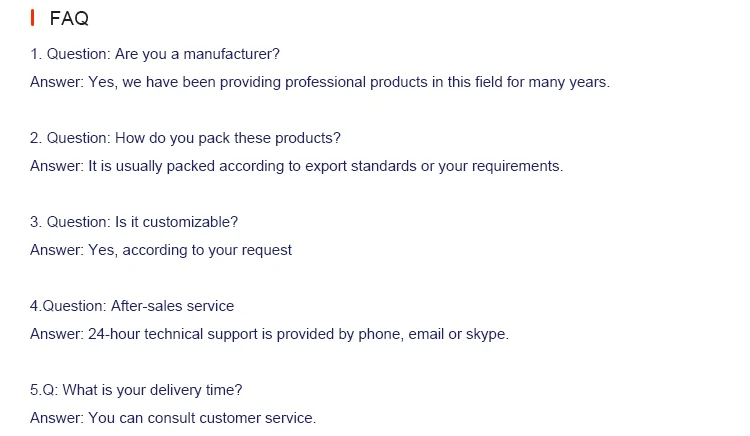750x436 pixels.
Task: Click the phrase '24-hour' in answer four
Action: pyautogui.click(x=114, y=334)
